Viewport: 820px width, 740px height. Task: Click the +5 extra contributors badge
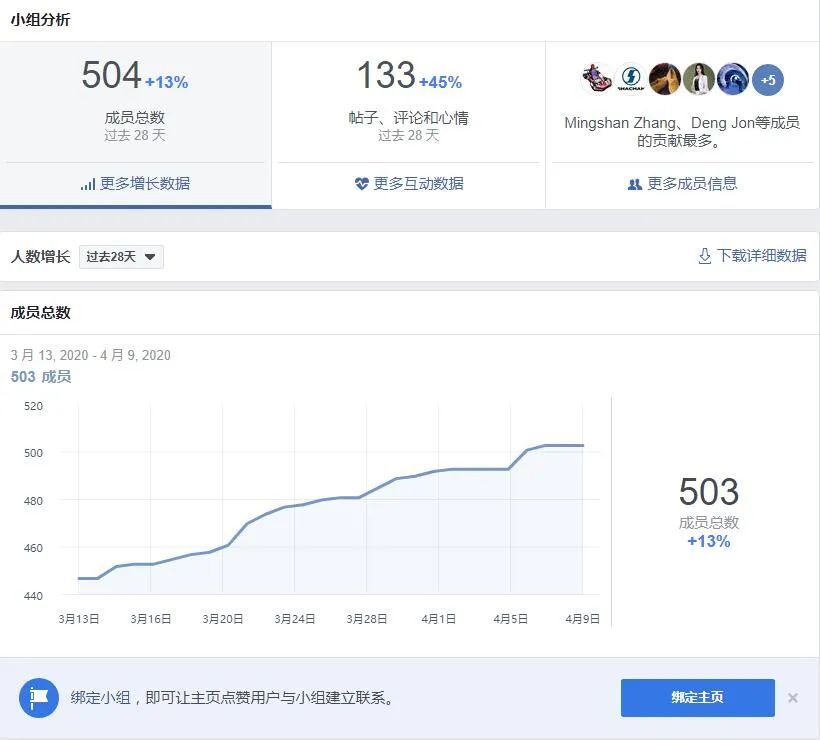pyautogui.click(x=766, y=79)
